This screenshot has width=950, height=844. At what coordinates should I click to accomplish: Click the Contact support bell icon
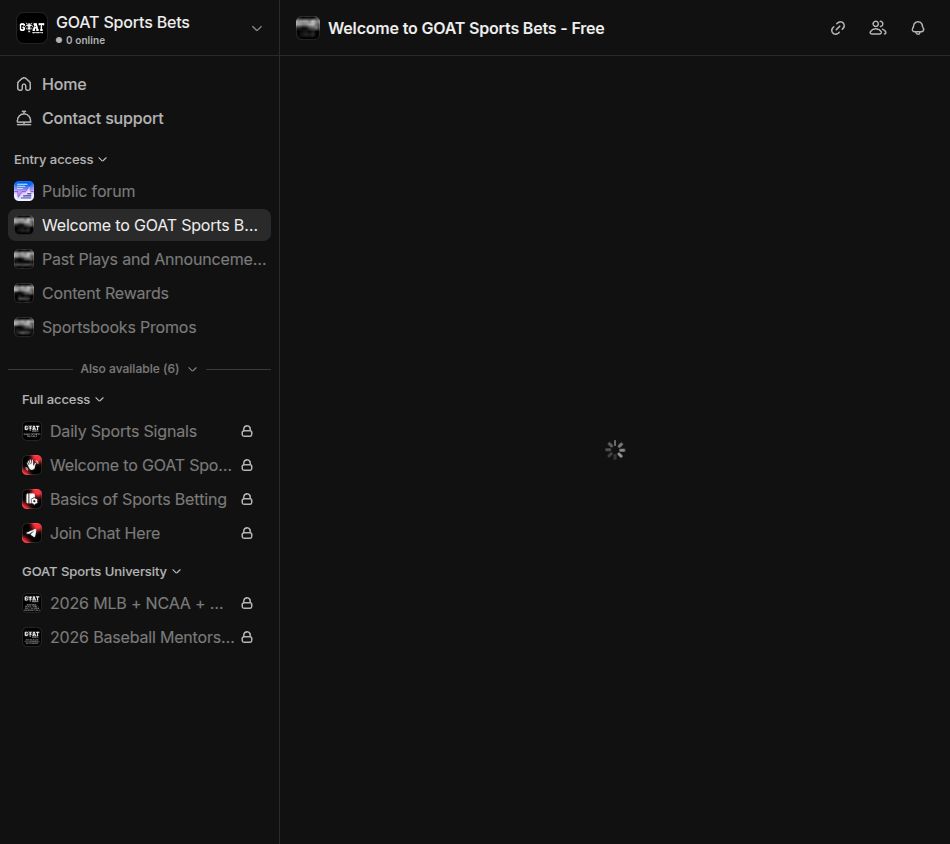tap(24, 118)
